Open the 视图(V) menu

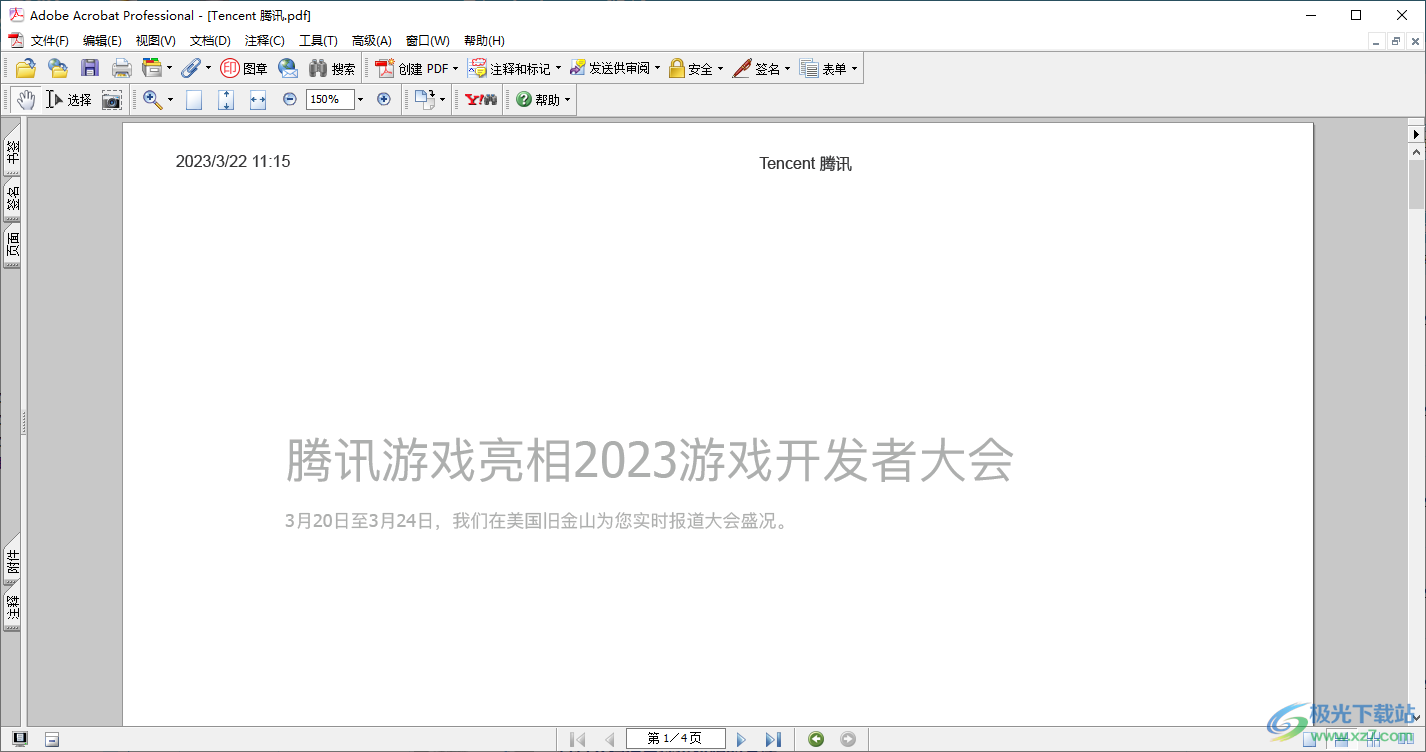point(156,41)
